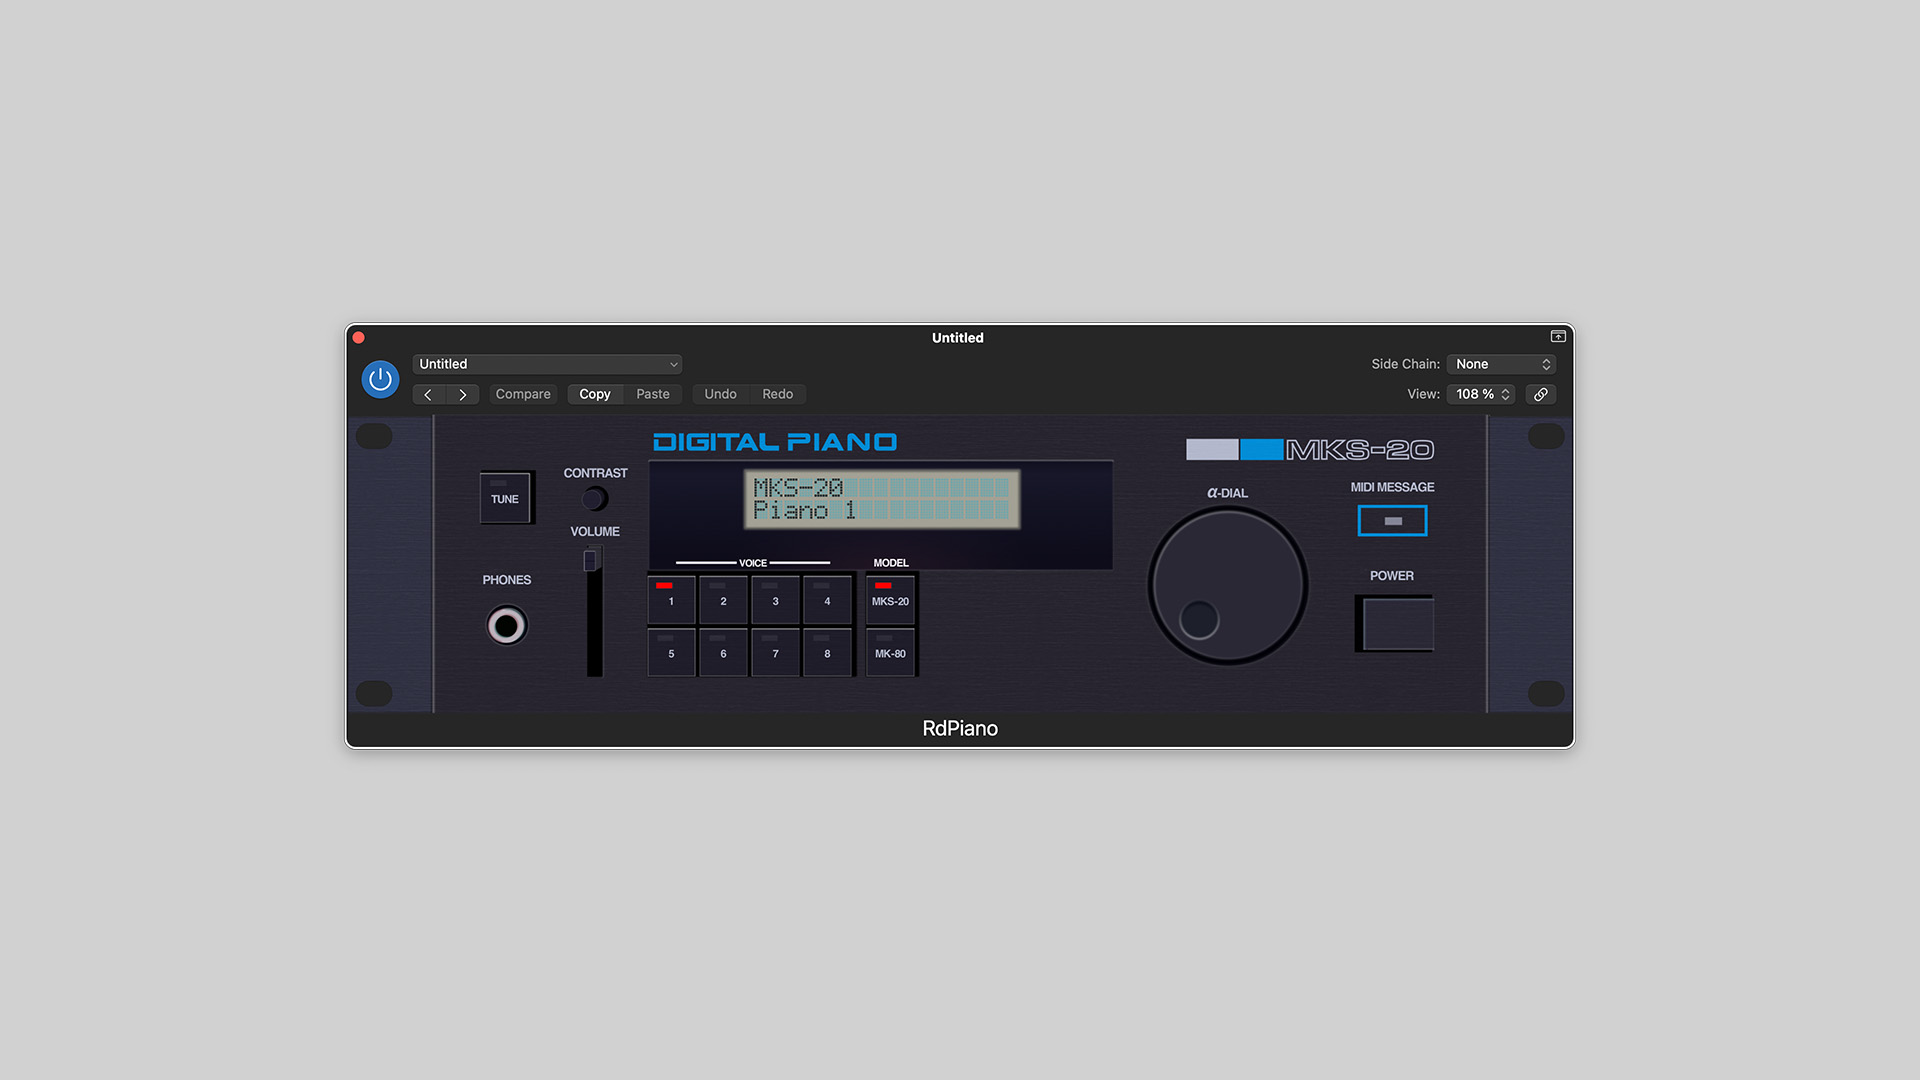
Task: Click the PHONES headphone jack
Action: [x=507, y=626]
